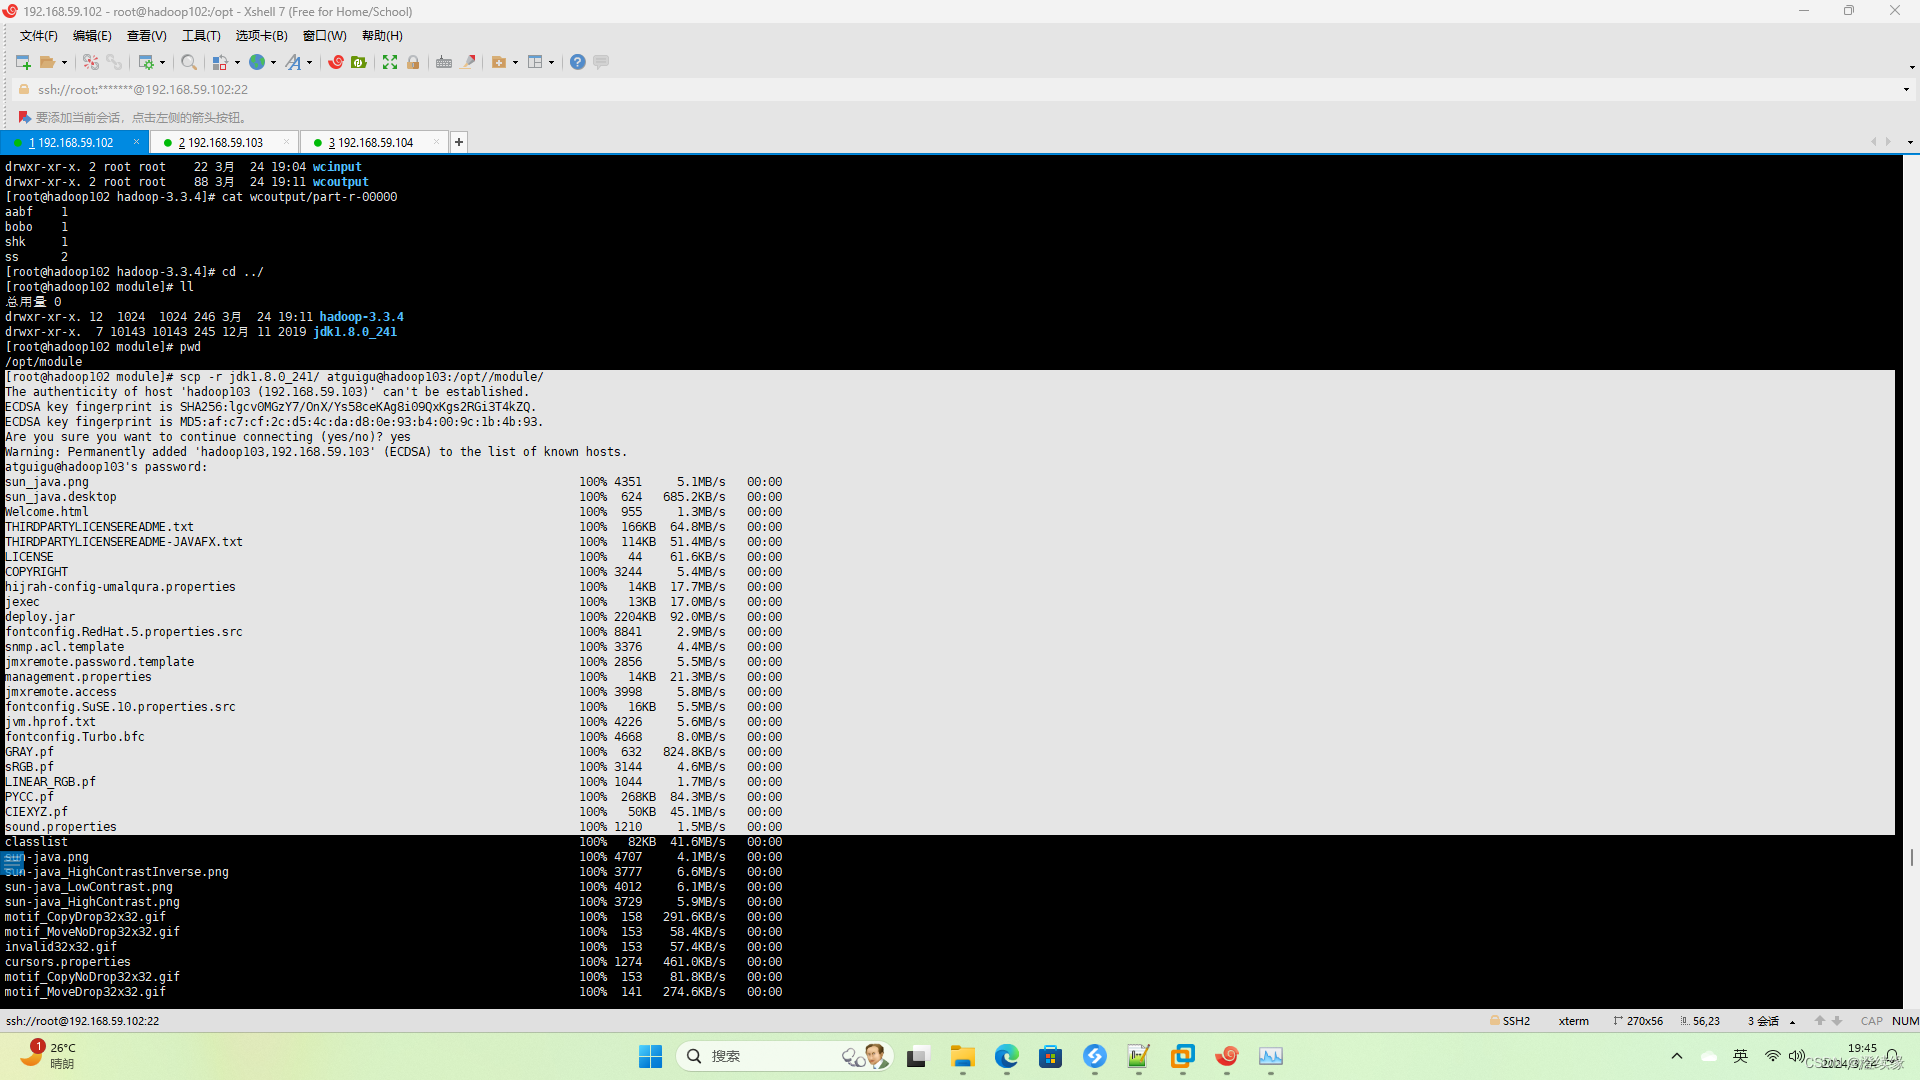
Task: Click the Find magnifier icon in toolbar
Action: pyautogui.click(x=188, y=62)
